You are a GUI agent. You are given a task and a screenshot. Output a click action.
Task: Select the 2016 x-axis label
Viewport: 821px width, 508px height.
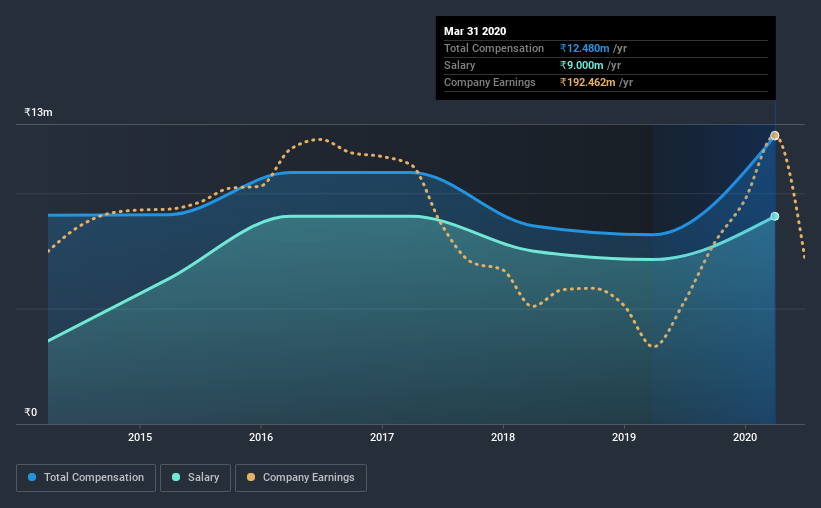261,437
